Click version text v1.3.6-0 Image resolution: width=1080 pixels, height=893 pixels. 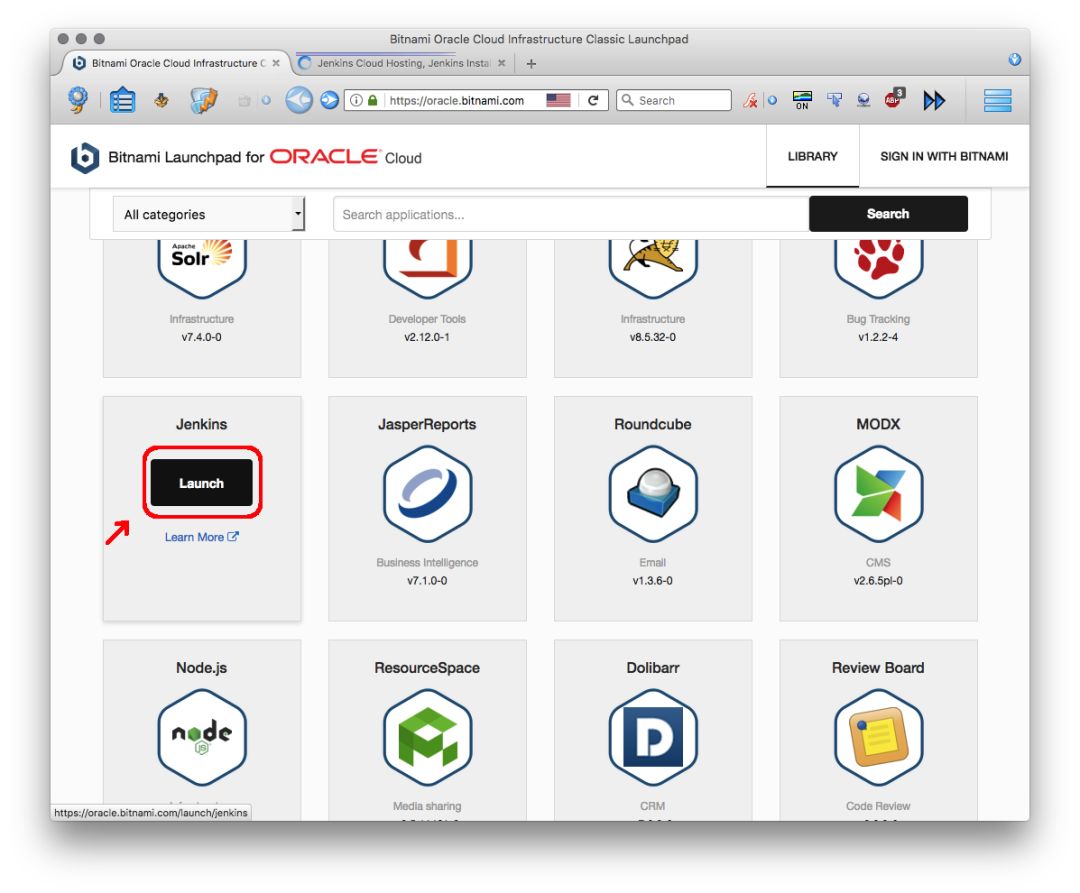tap(653, 581)
